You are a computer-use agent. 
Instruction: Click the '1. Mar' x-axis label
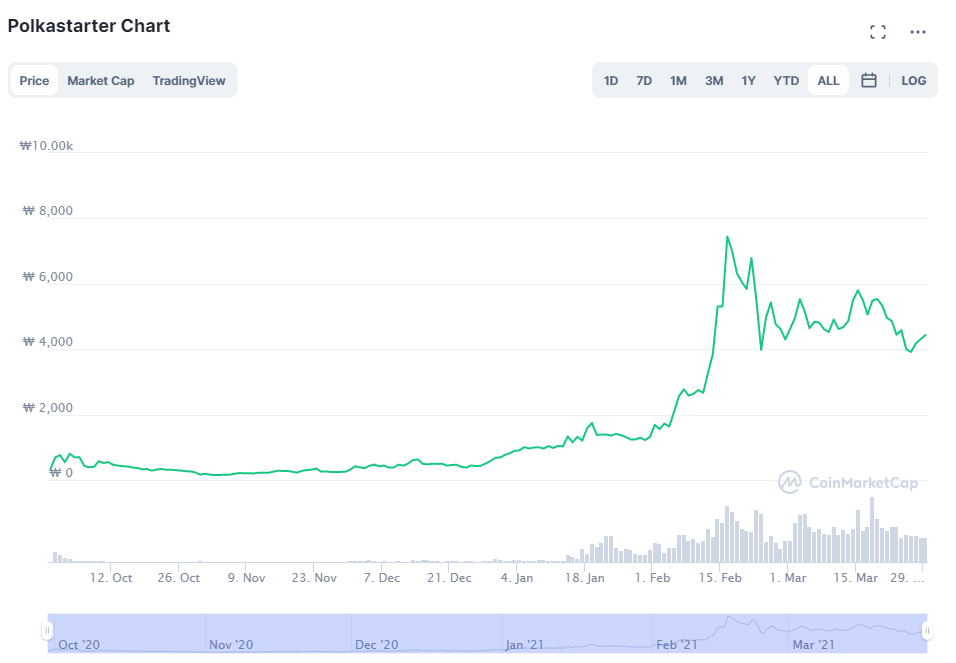click(788, 578)
